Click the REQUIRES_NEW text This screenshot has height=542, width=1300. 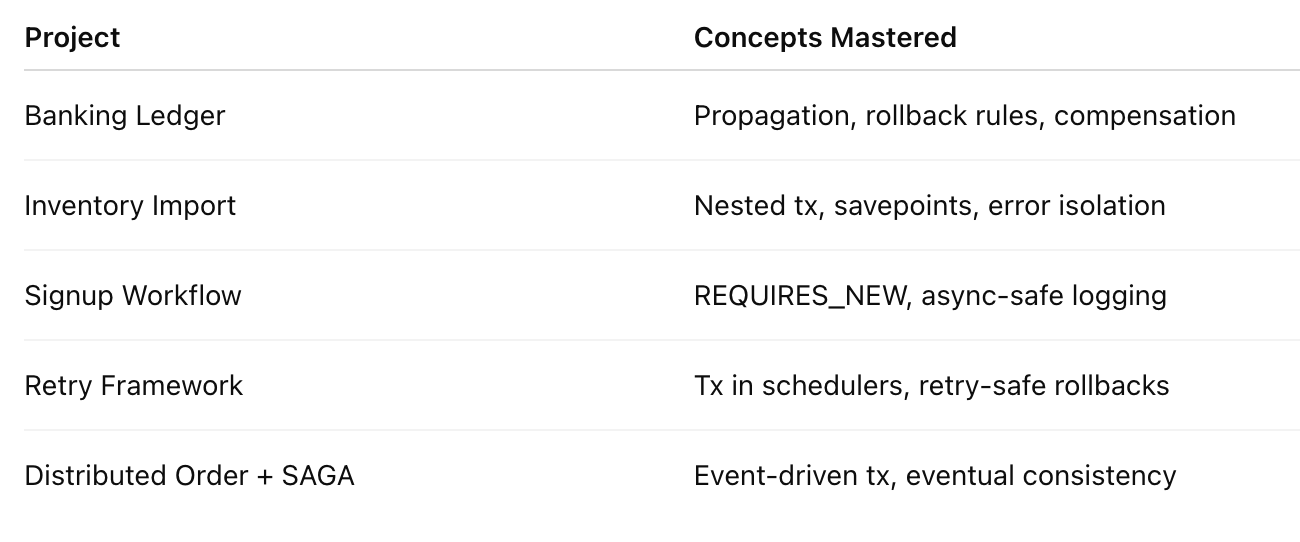pyautogui.click(x=799, y=296)
